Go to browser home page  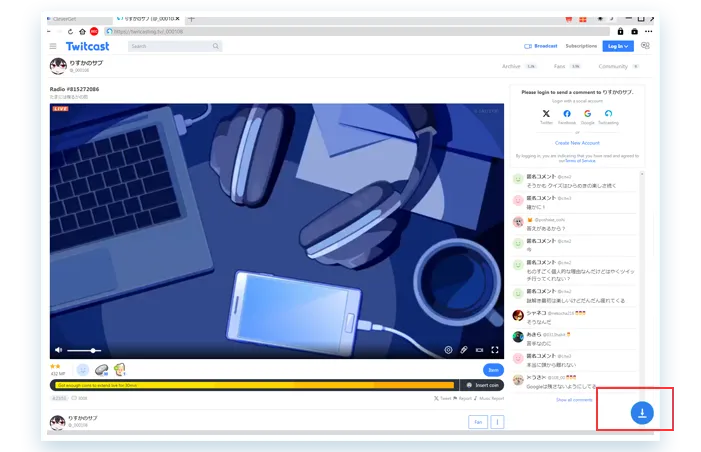click(x=82, y=31)
